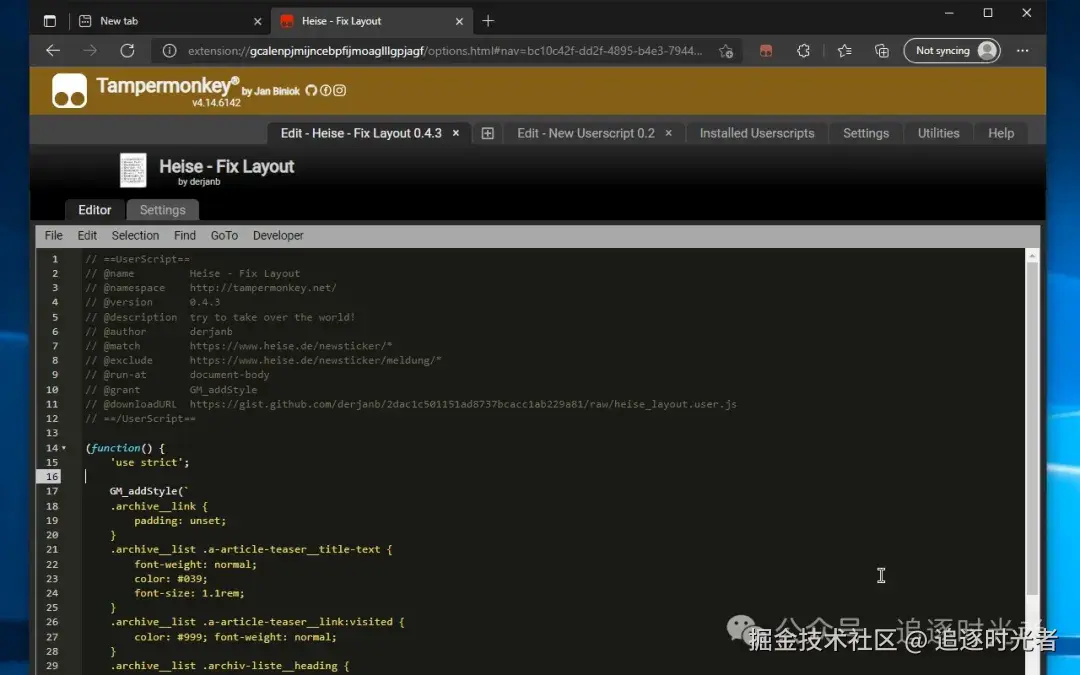1080x675 pixels.
Task: Close the Edit - Heise - Fix Layout tab
Action: click(x=456, y=133)
